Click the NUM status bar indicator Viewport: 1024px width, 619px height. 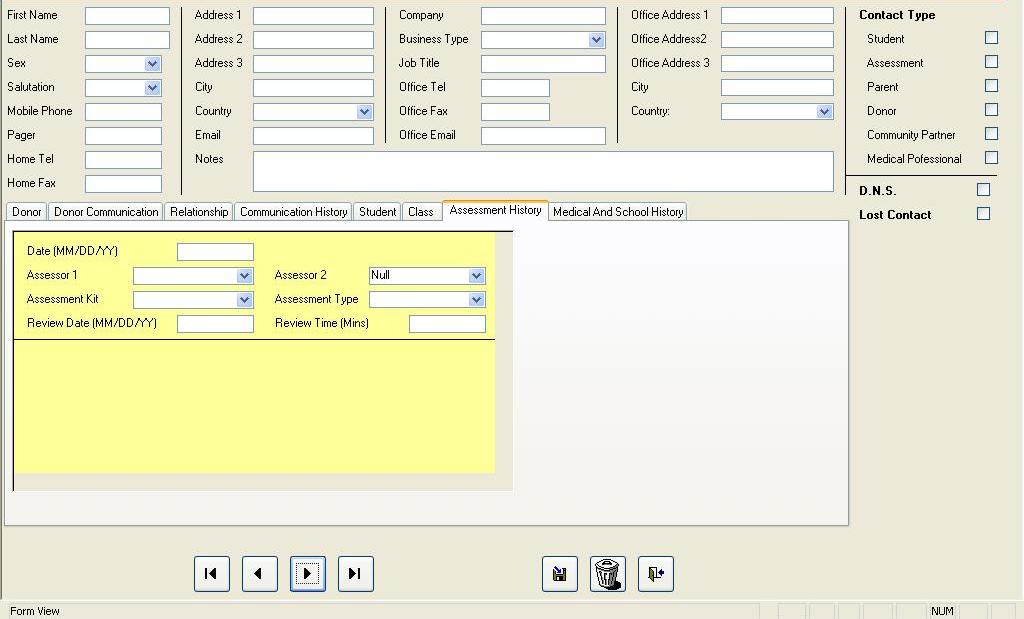(942, 611)
